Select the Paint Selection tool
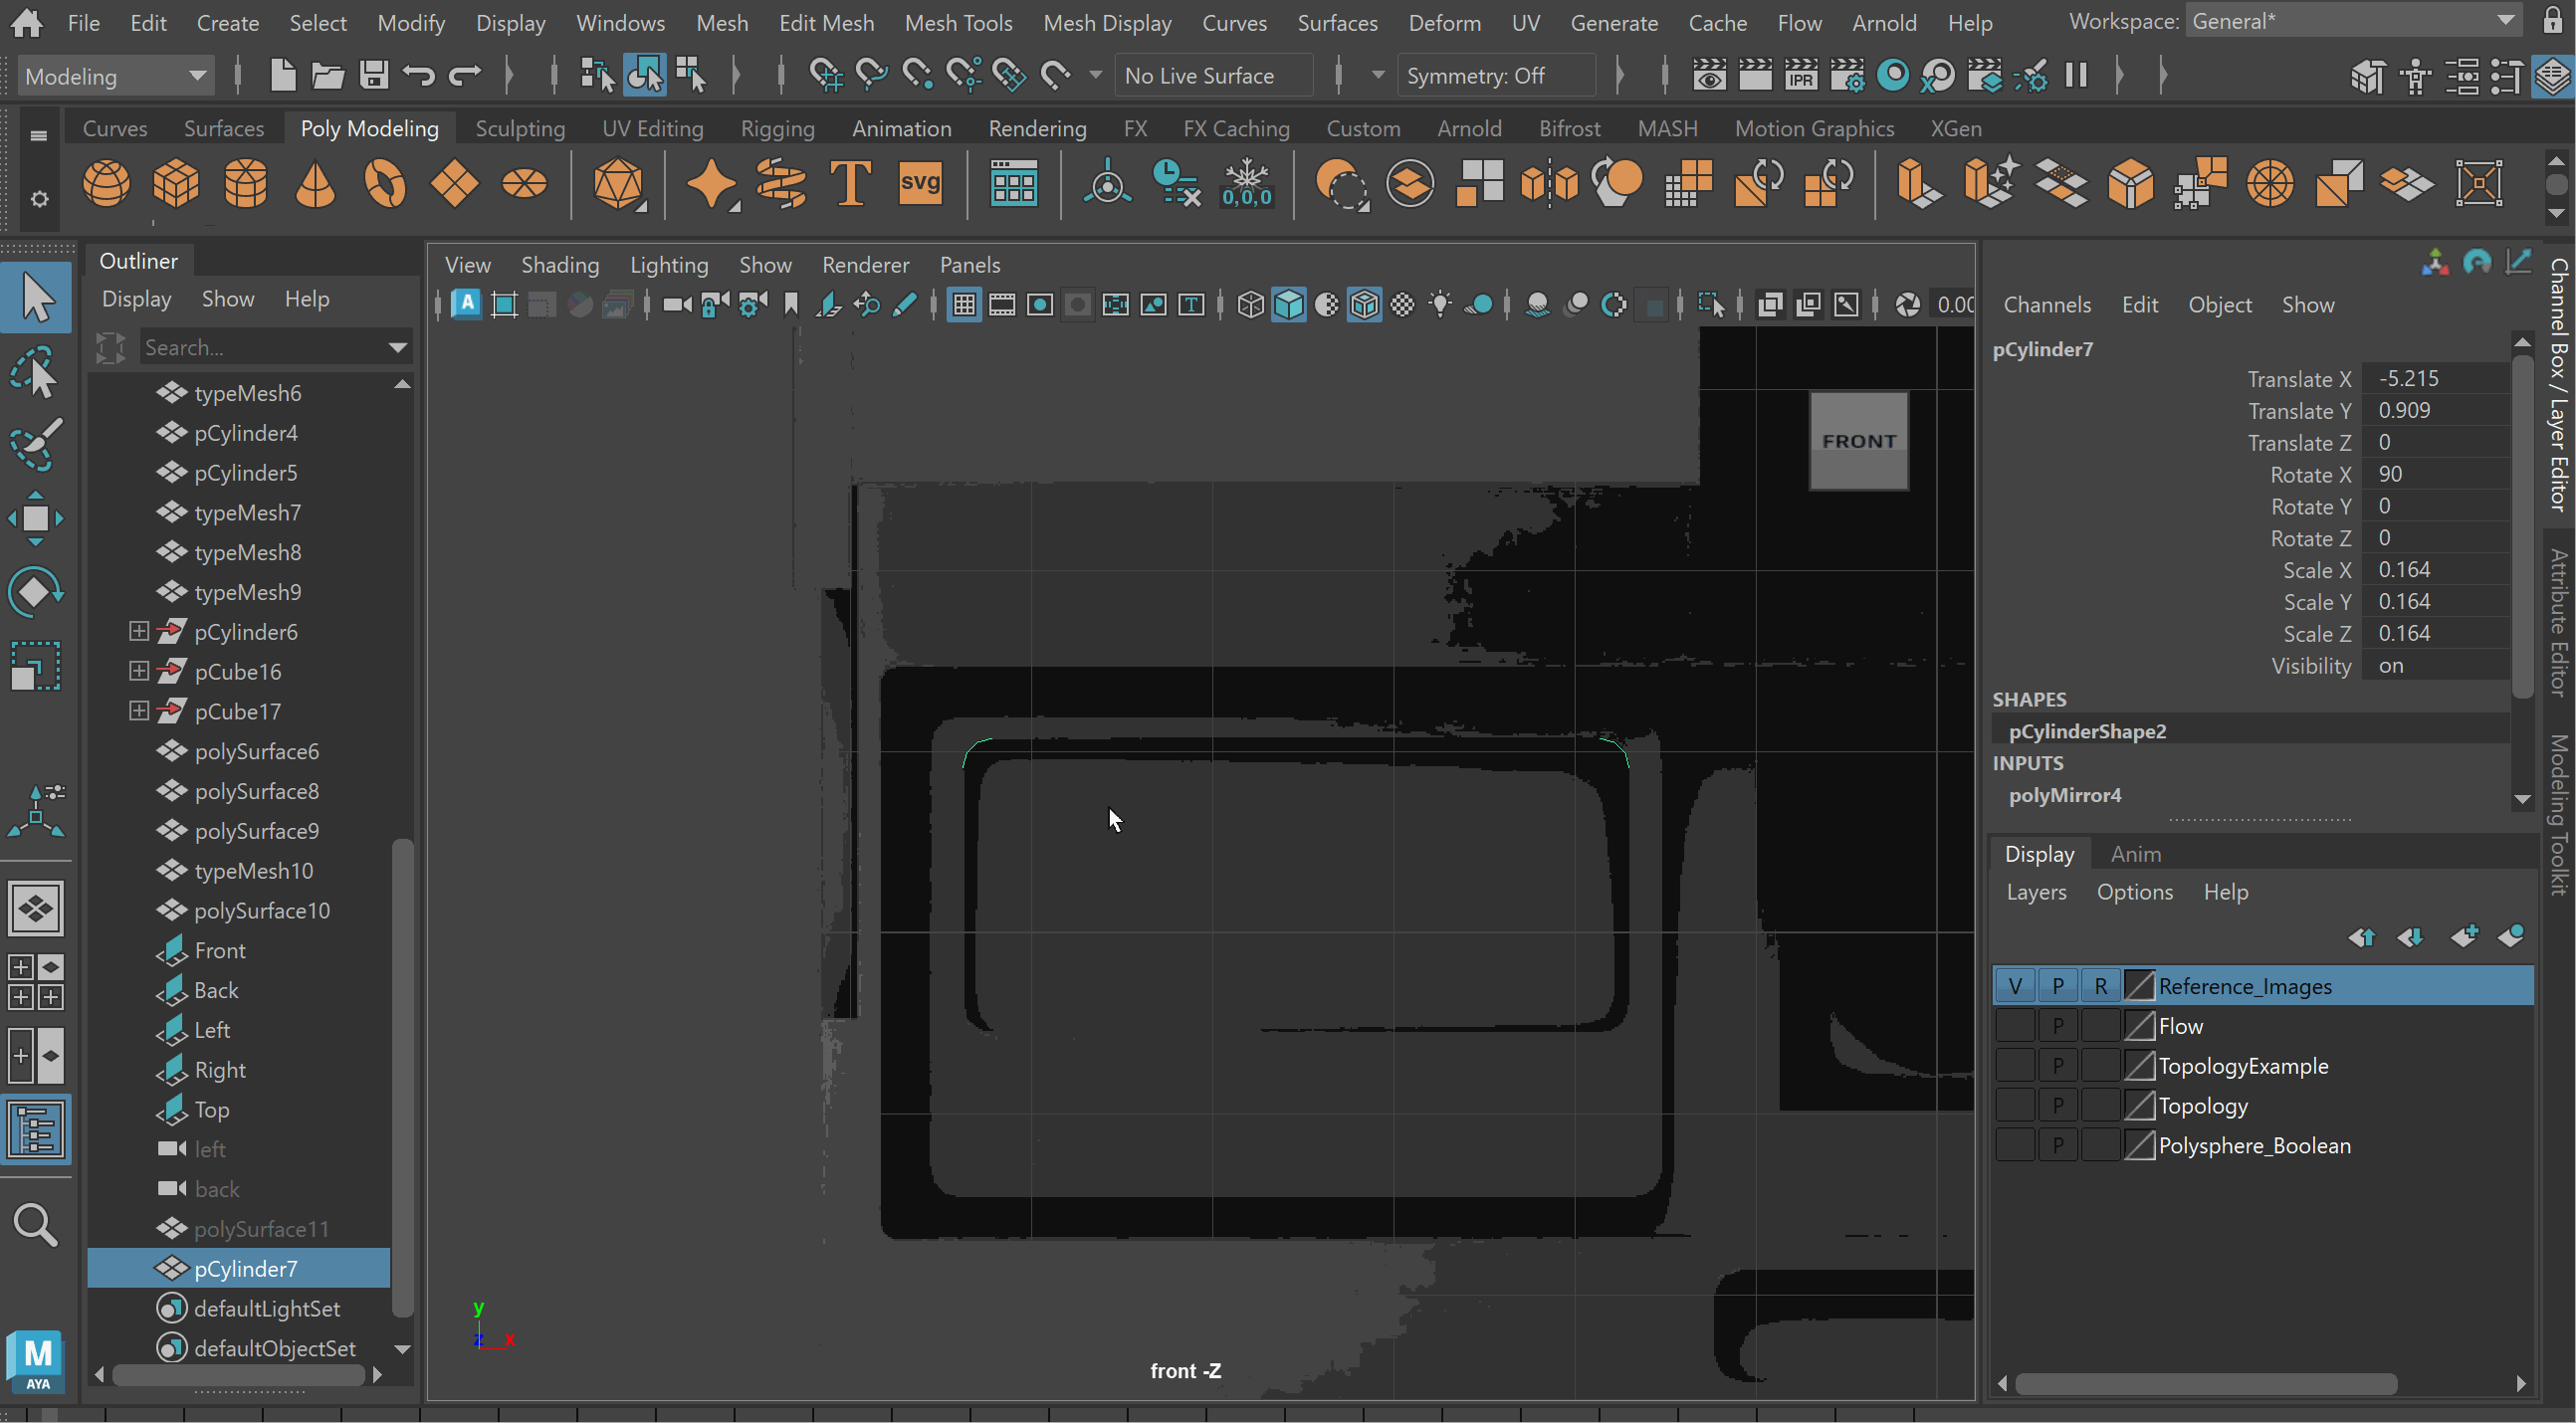 click(x=36, y=444)
